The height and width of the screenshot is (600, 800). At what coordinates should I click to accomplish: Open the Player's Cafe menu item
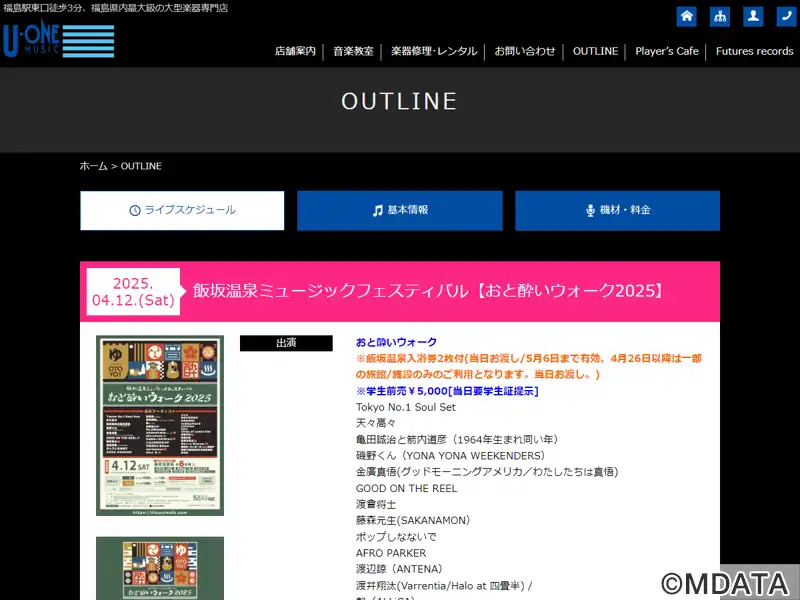pyautogui.click(x=667, y=51)
